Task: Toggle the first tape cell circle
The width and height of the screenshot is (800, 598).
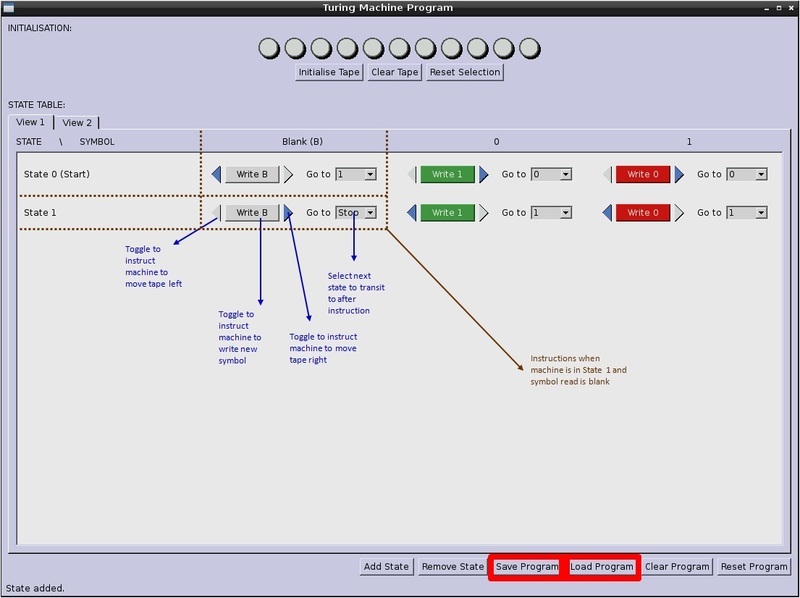Action: pyautogui.click(x=270, y=47)
